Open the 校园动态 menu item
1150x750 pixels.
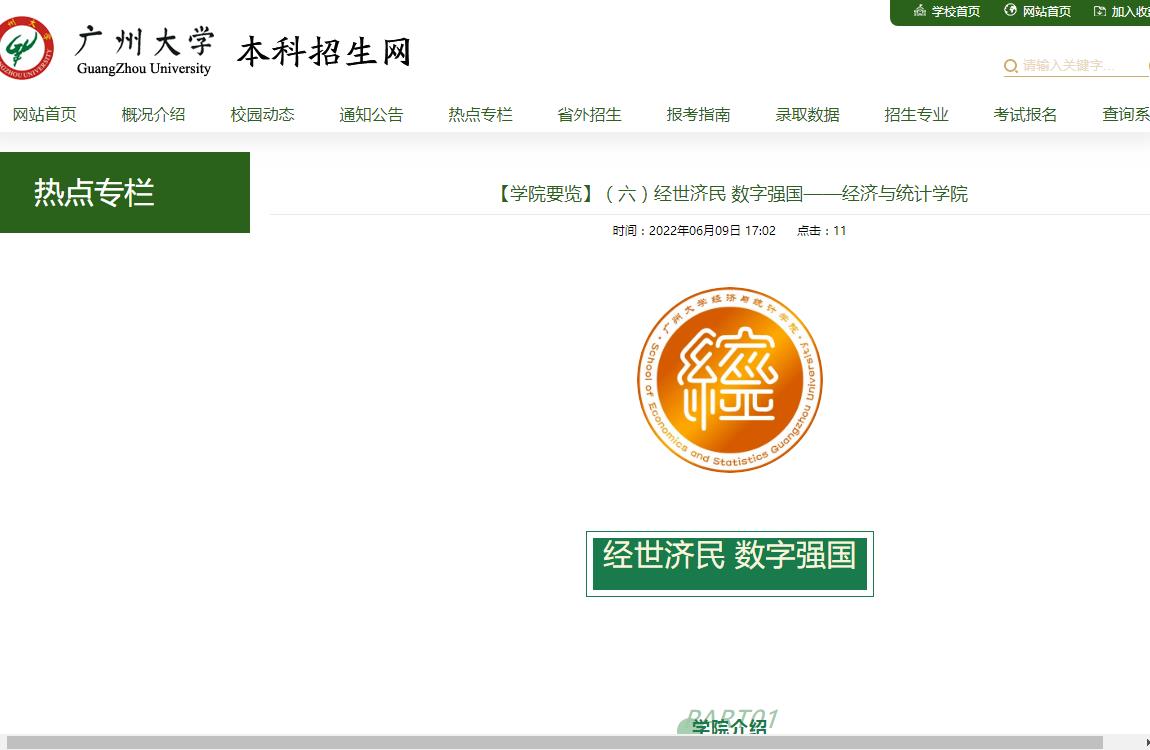pyautogui.click(x=263, y=114)
